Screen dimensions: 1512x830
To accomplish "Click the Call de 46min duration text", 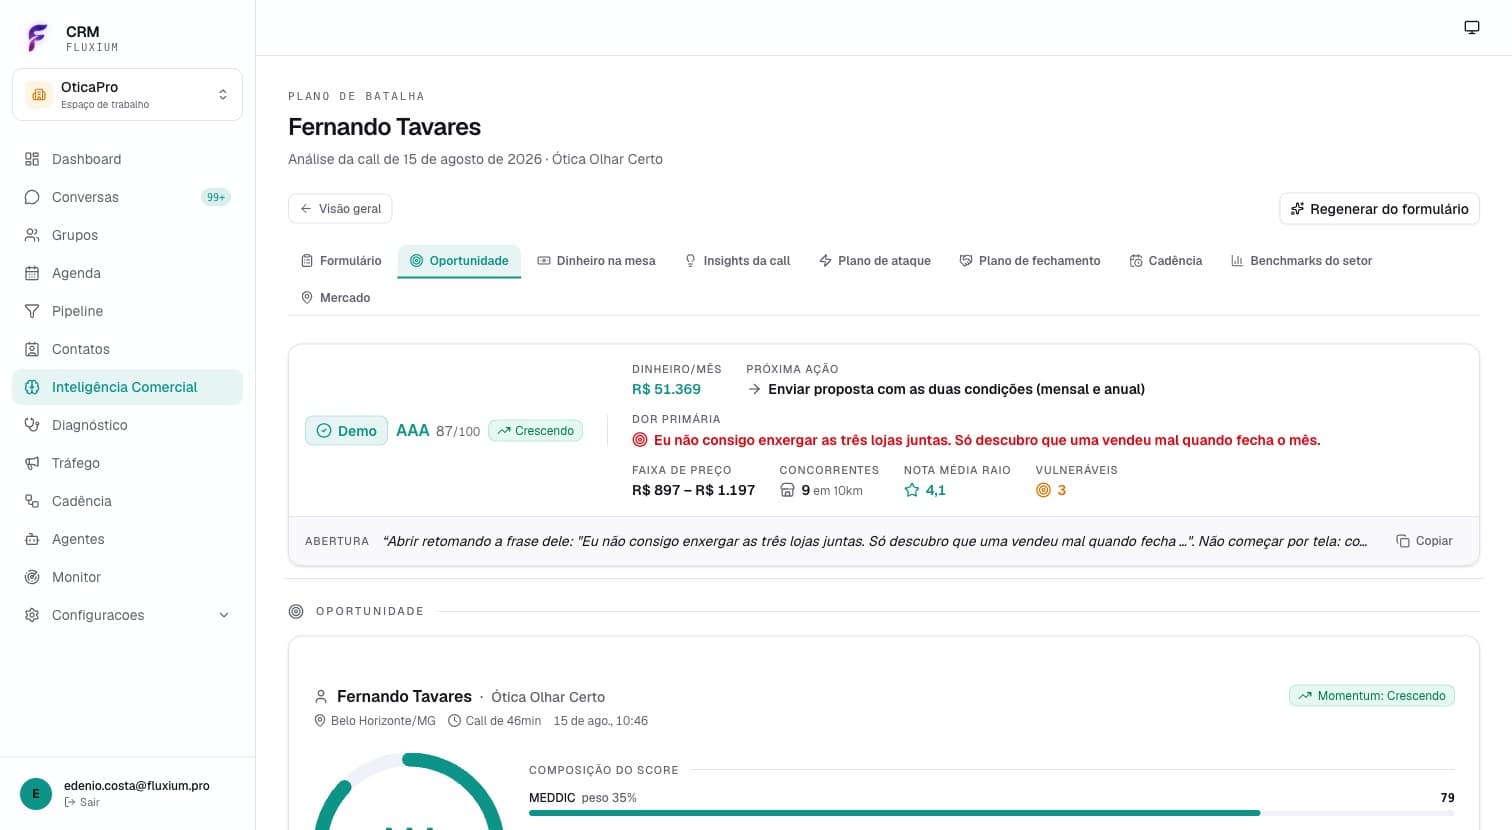I will (x=503, y=721).
